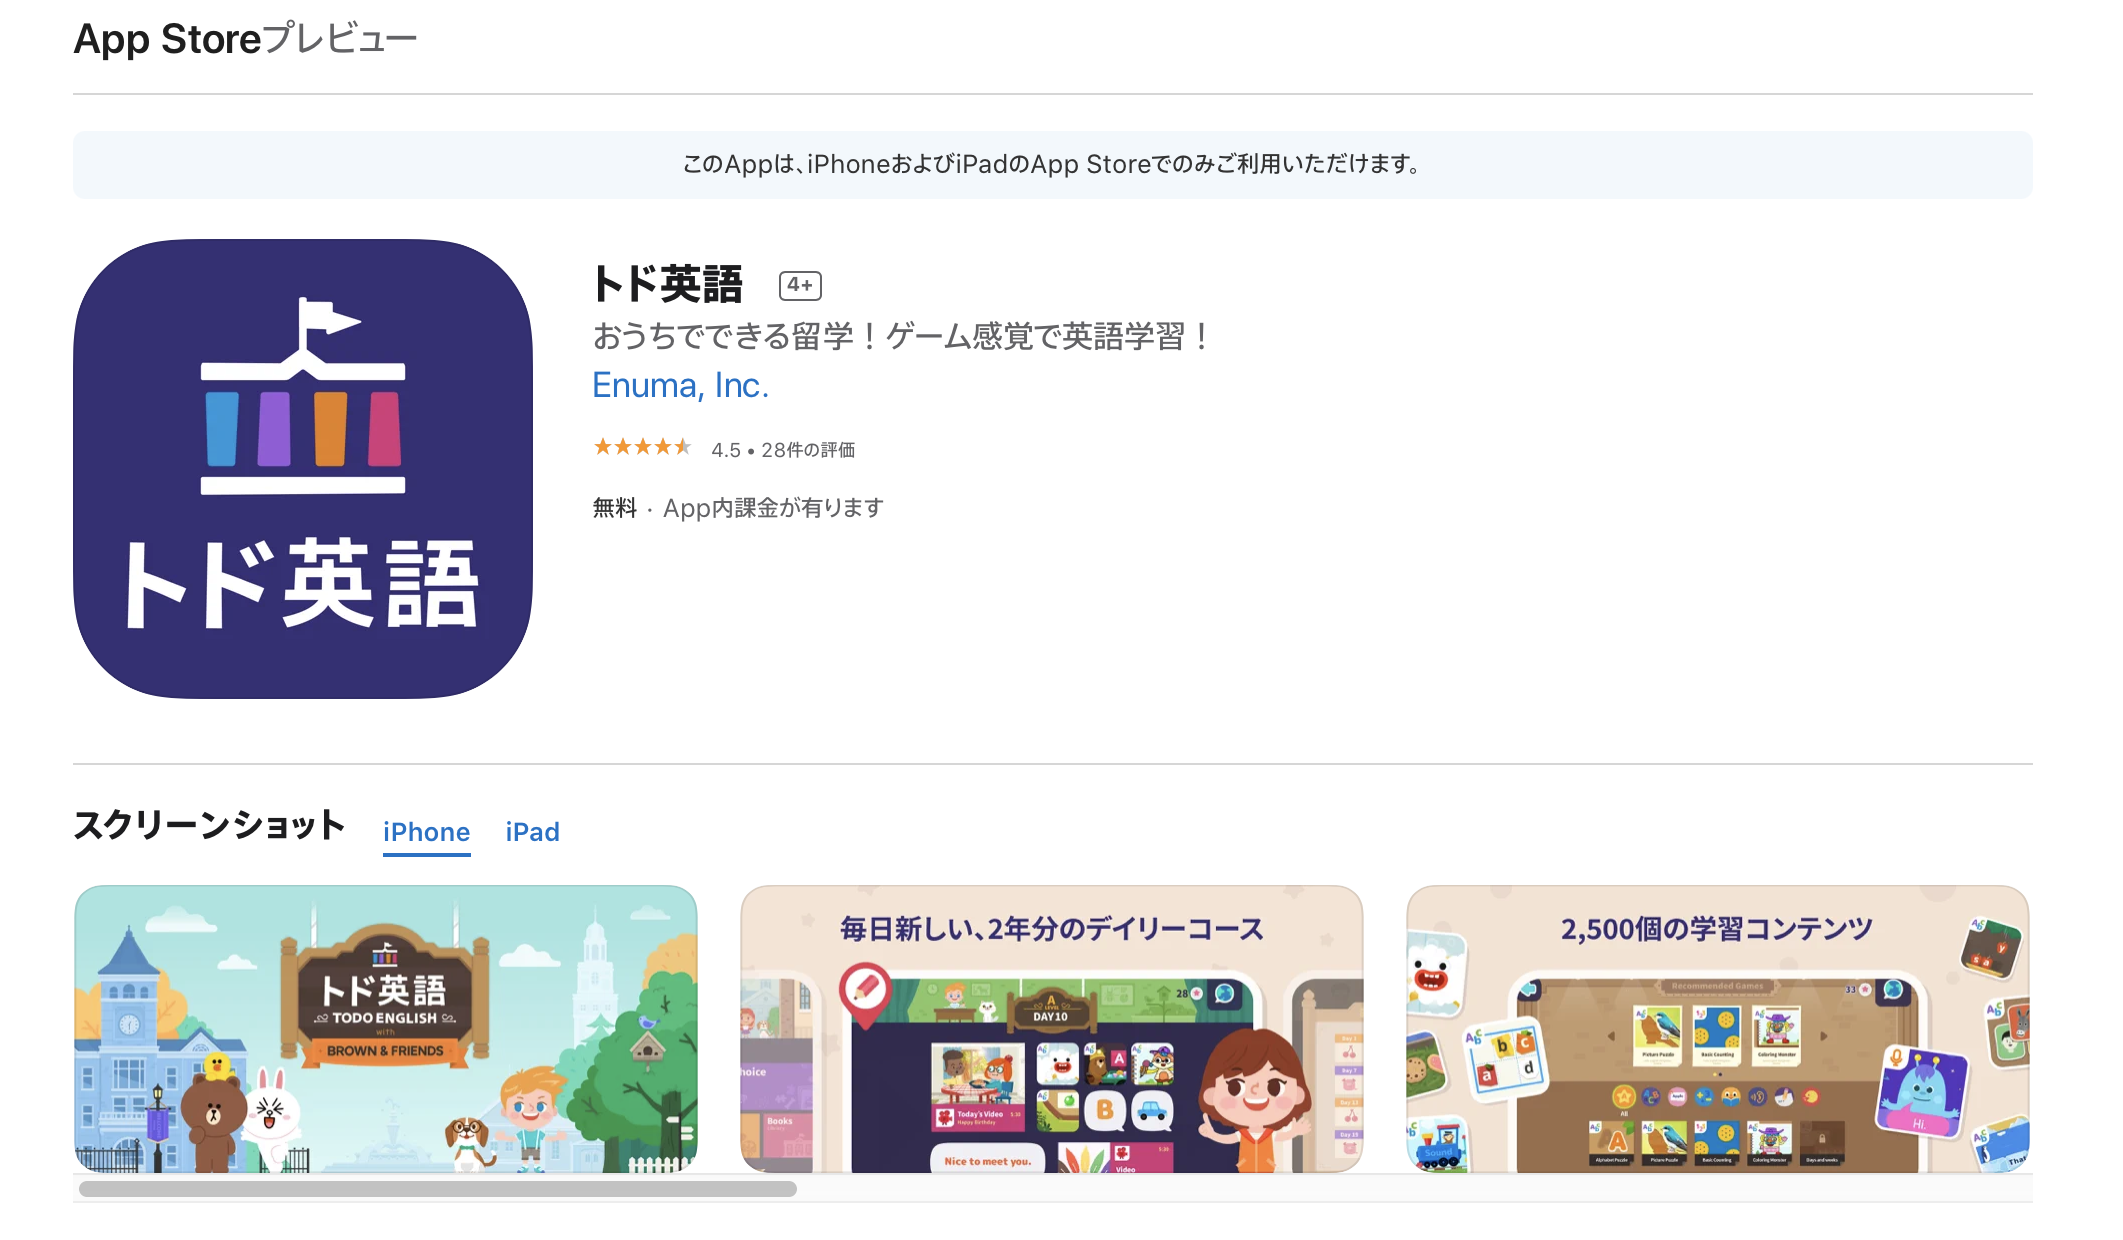Click the 4.5 • 28件の評価 rating text

(x=783, y=450)
